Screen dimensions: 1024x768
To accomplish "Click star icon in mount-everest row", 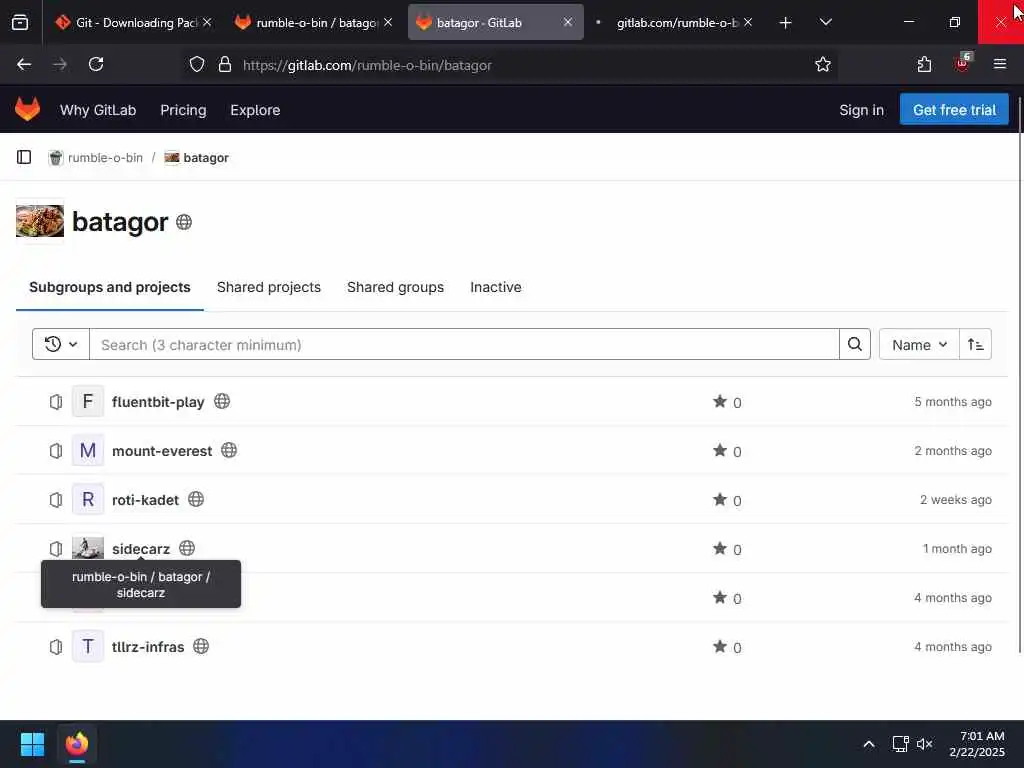I will 720,450.
